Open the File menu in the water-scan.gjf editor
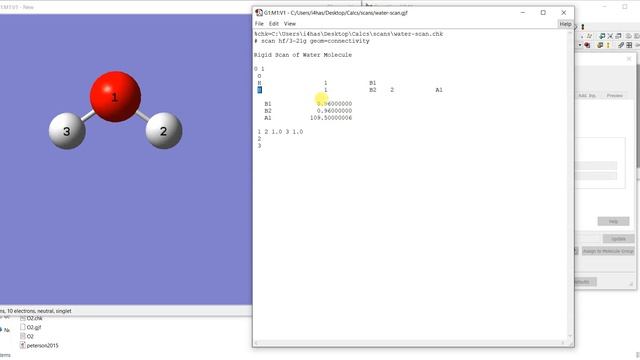The image size is (640, 360). click(259, 24)
